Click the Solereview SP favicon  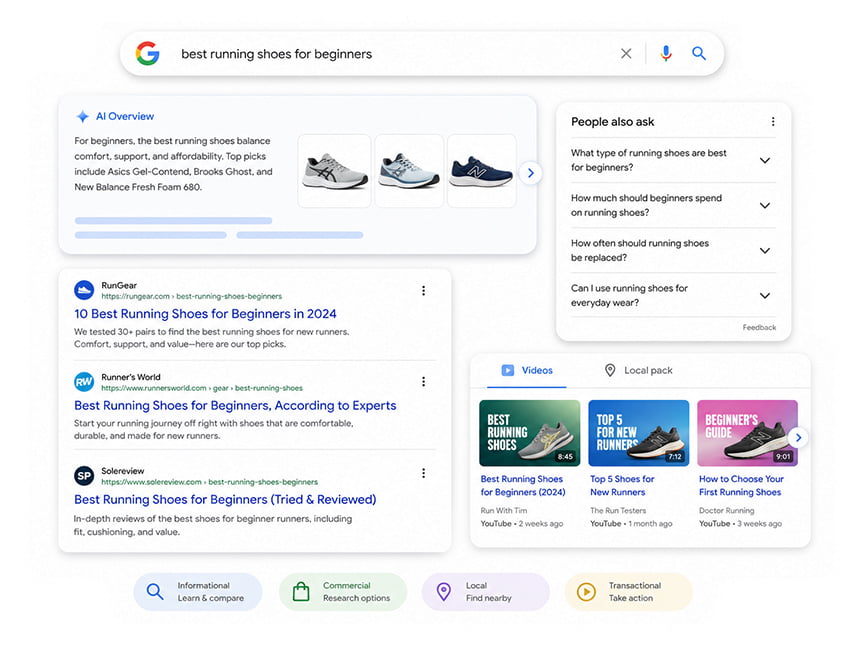[84, 476]
